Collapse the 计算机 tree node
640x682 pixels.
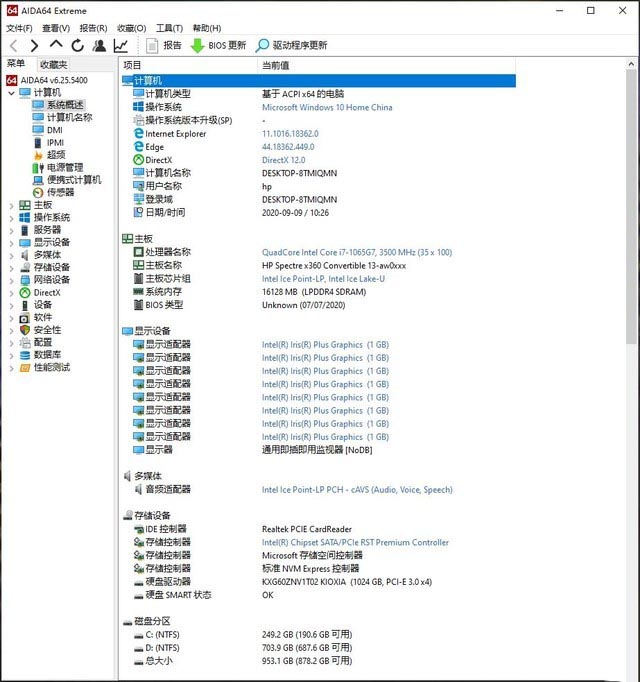12,93
